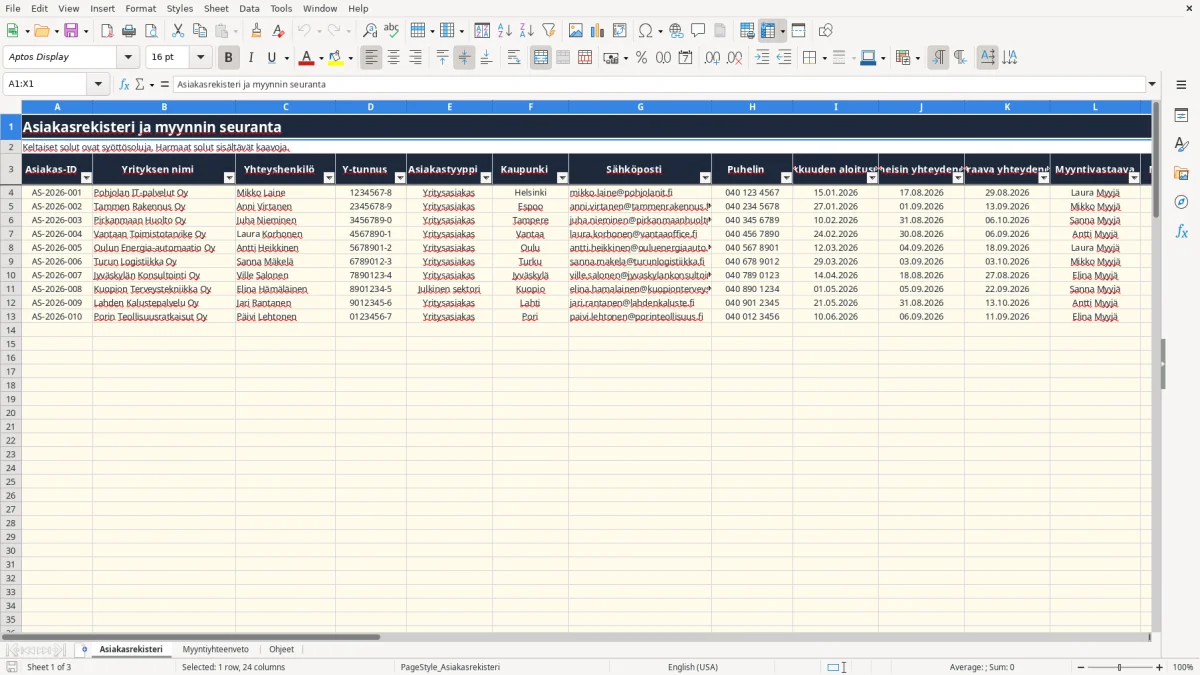Click the zoom out minus button

click(1081, 667)
